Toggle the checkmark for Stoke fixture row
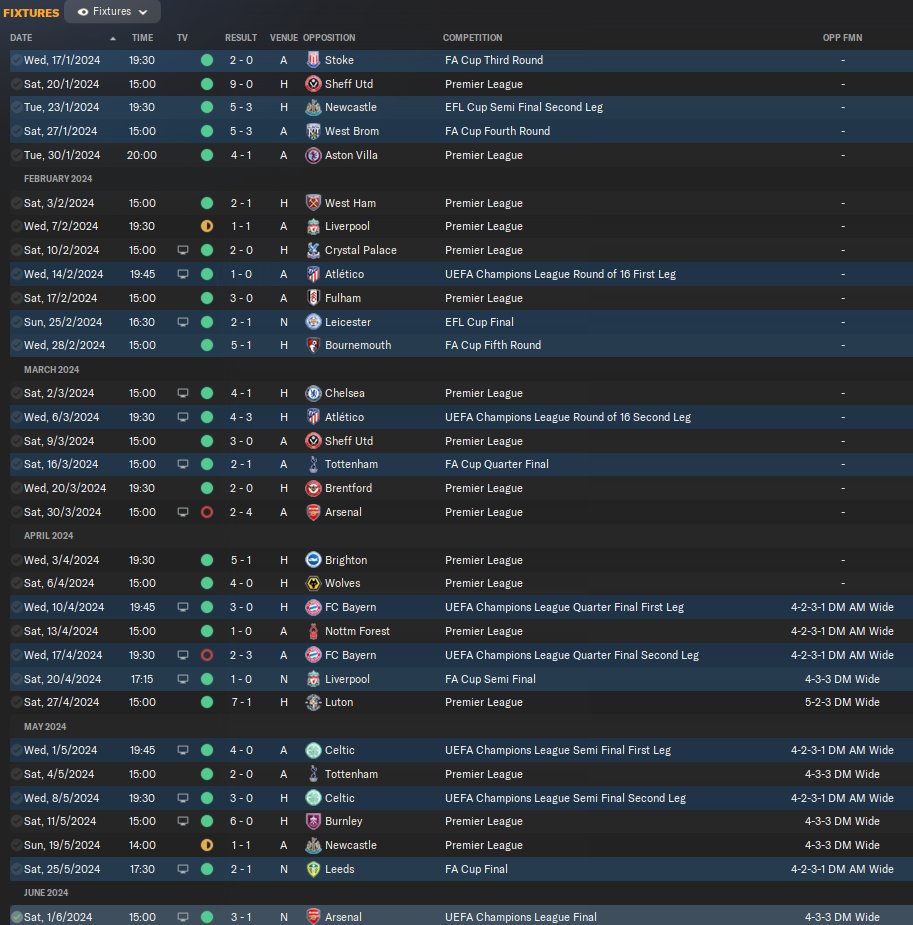 [17, 60]
